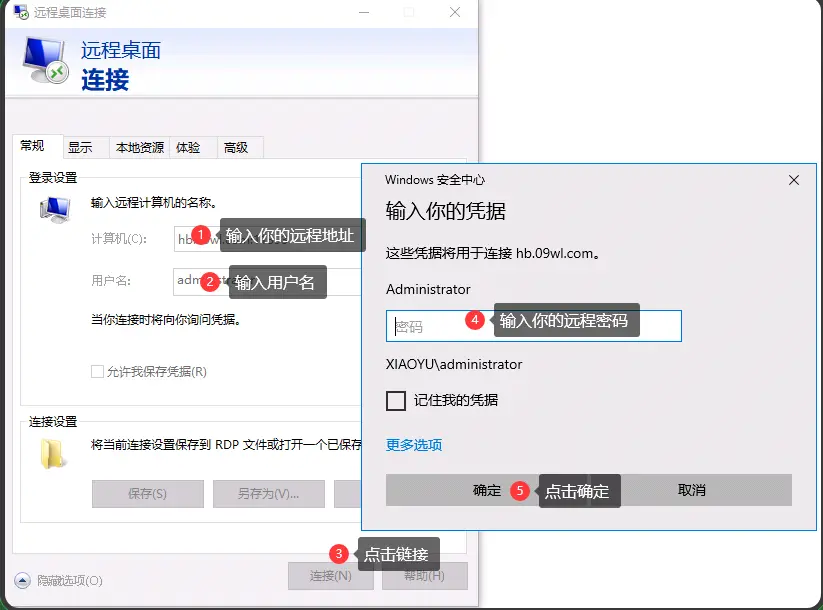Click the 输入你的凭据 heading

click(446, 211)
